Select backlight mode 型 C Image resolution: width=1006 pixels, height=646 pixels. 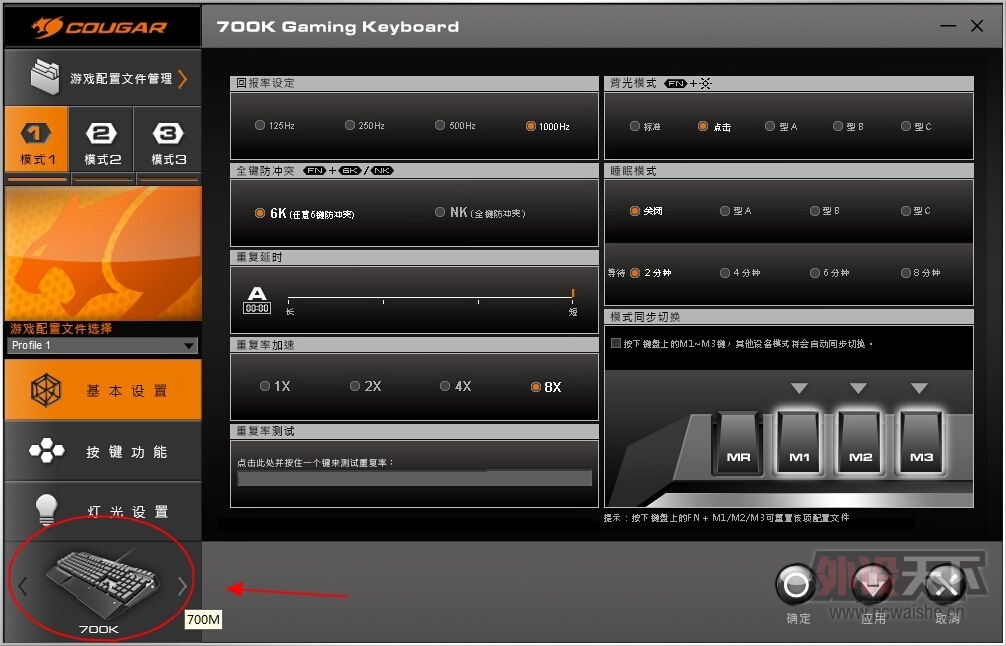916,126
